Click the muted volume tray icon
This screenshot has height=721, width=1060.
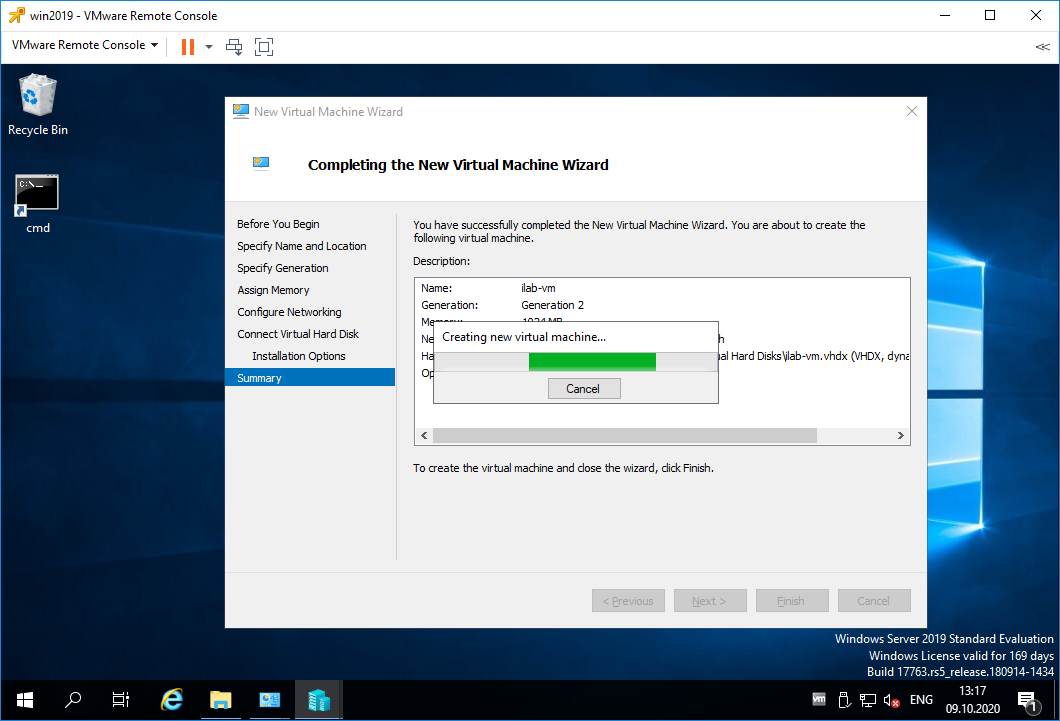pyautogui.click(x=892, y=700)
